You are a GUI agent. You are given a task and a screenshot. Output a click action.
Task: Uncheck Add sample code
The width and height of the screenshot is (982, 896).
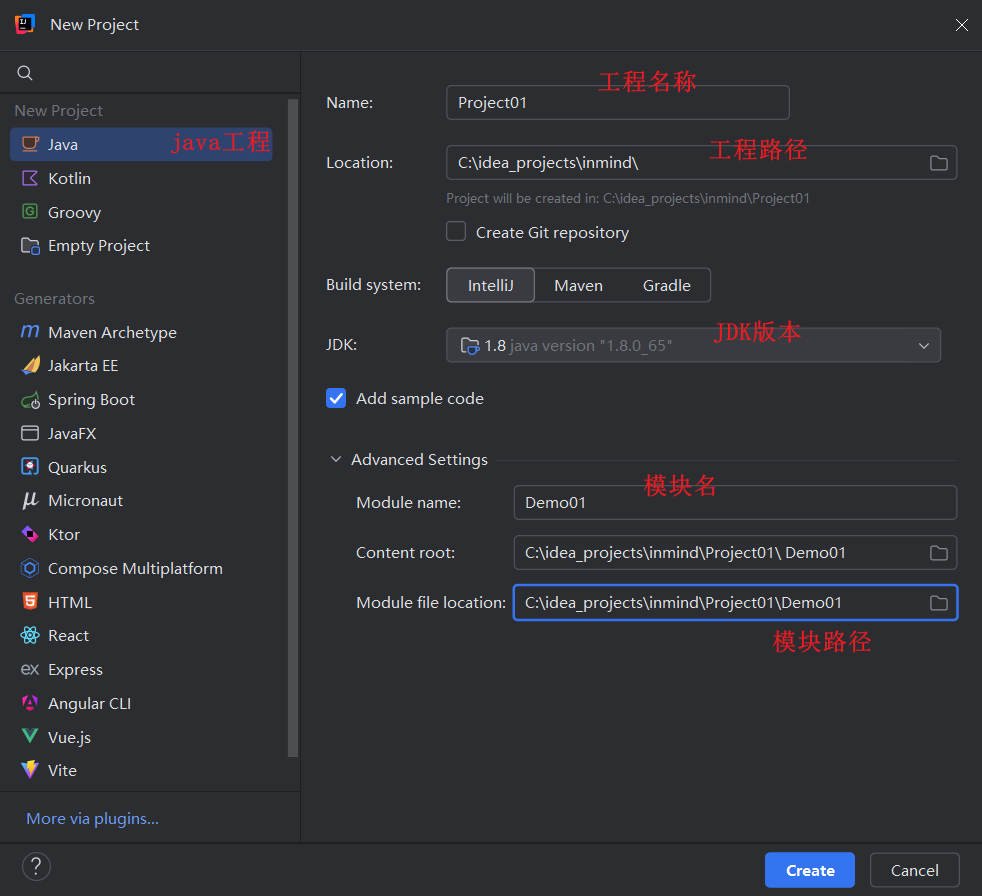point(336,398)
